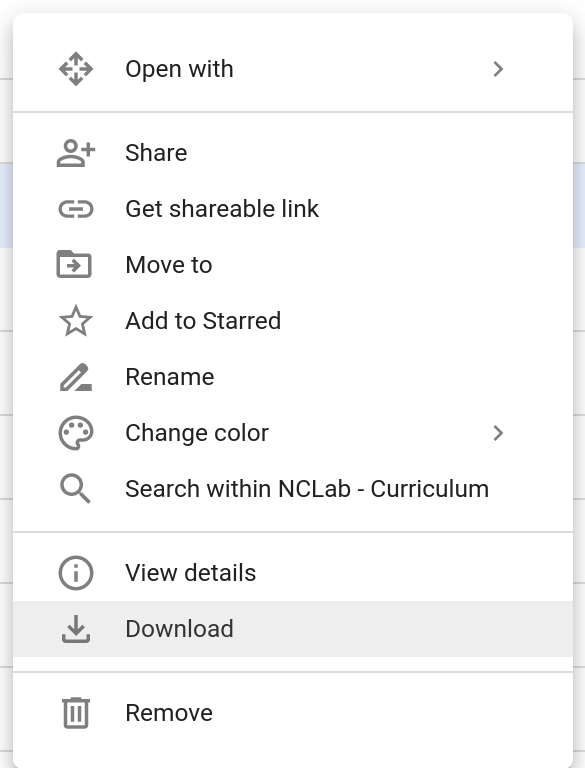
Task: Expand the Change color submenu arrow
Action: coord(498,433)
